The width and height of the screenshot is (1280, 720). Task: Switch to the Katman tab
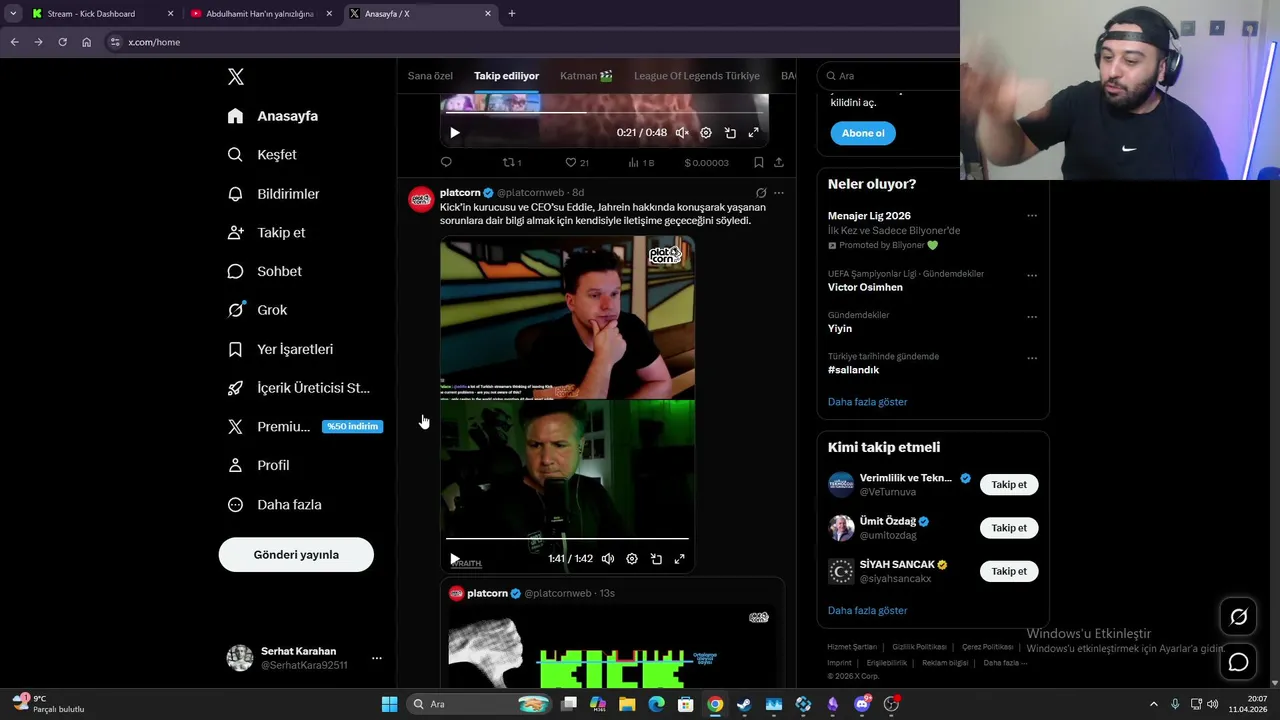586,76
